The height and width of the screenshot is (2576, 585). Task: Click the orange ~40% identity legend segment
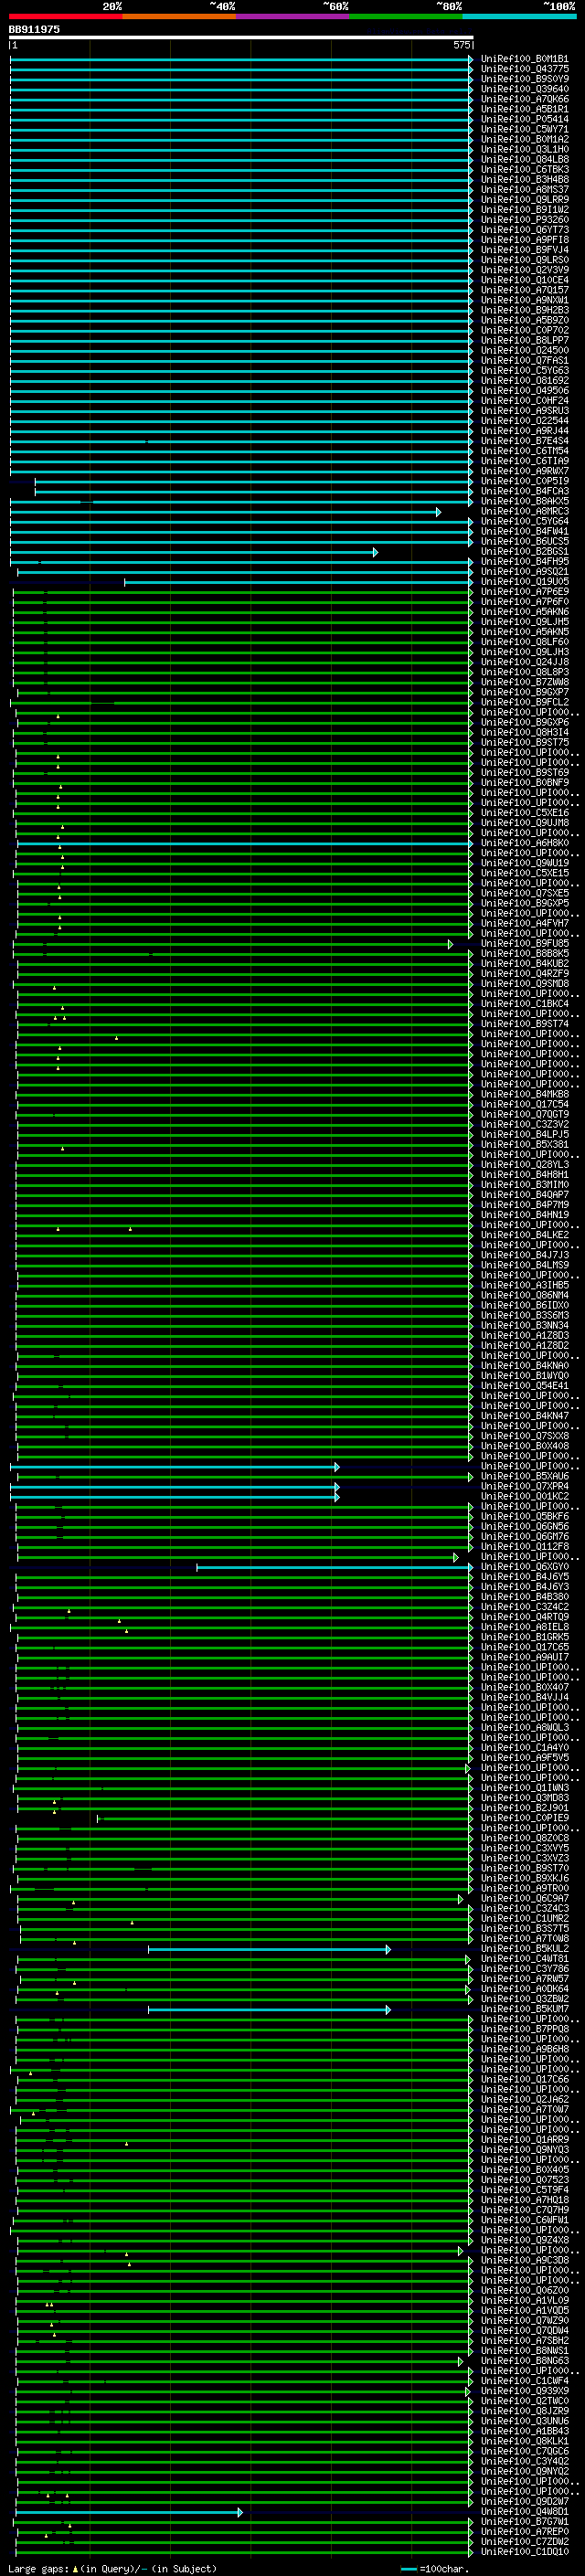[179, 16]
